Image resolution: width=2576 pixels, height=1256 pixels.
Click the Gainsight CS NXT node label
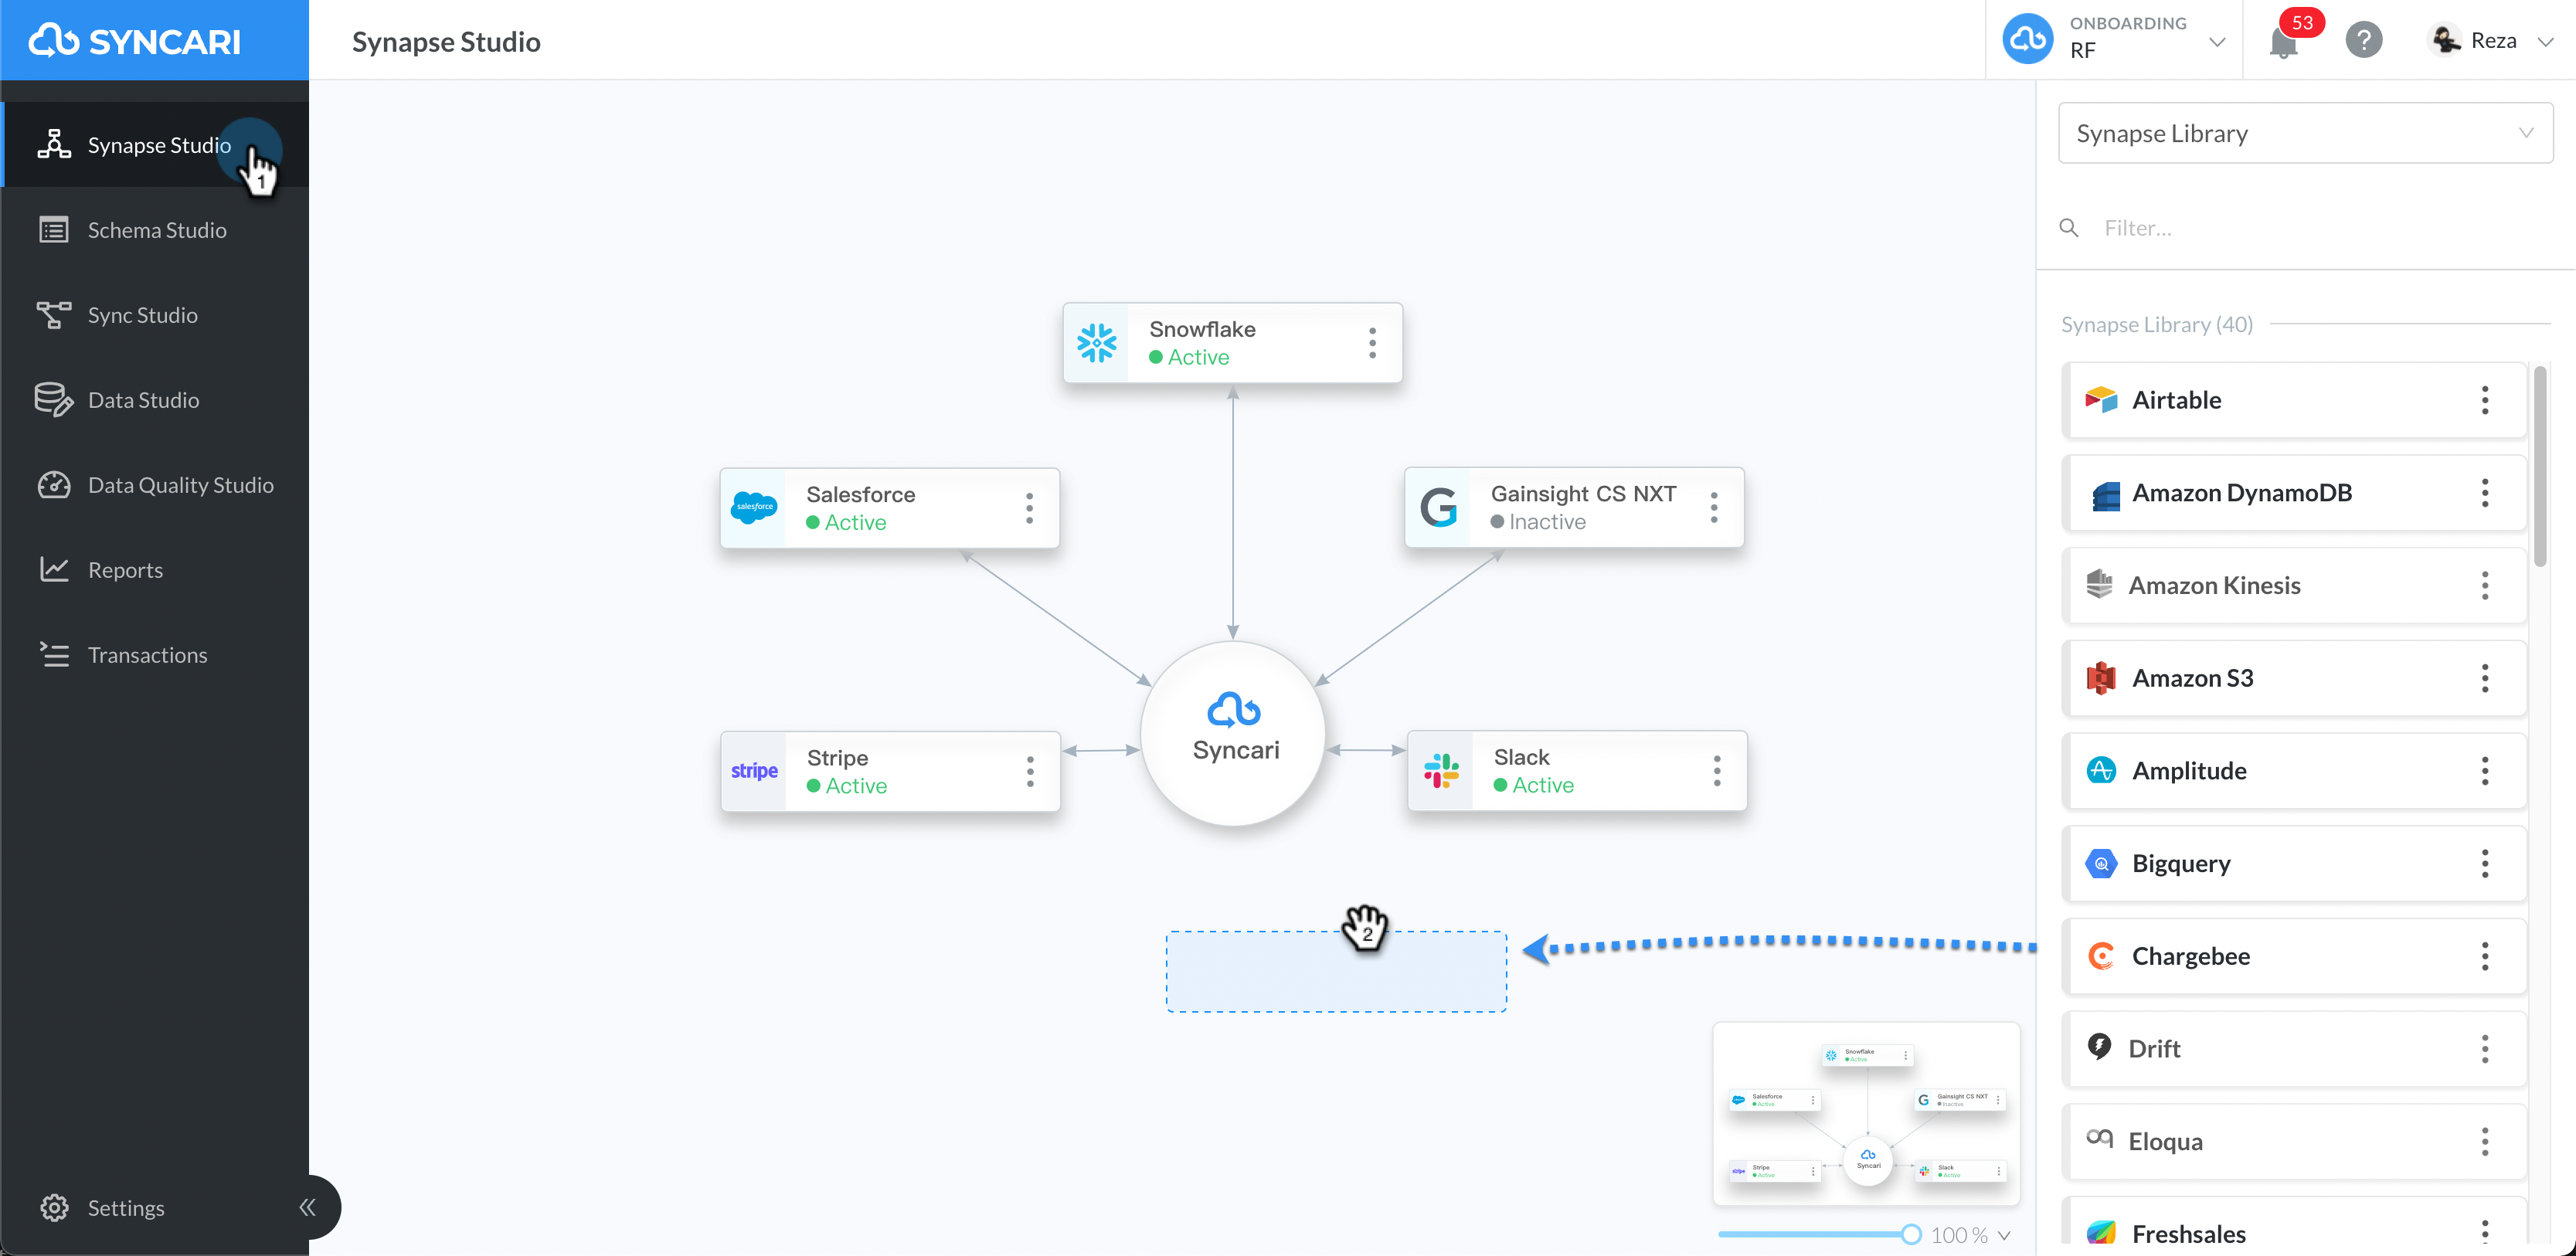(1583, 494)
